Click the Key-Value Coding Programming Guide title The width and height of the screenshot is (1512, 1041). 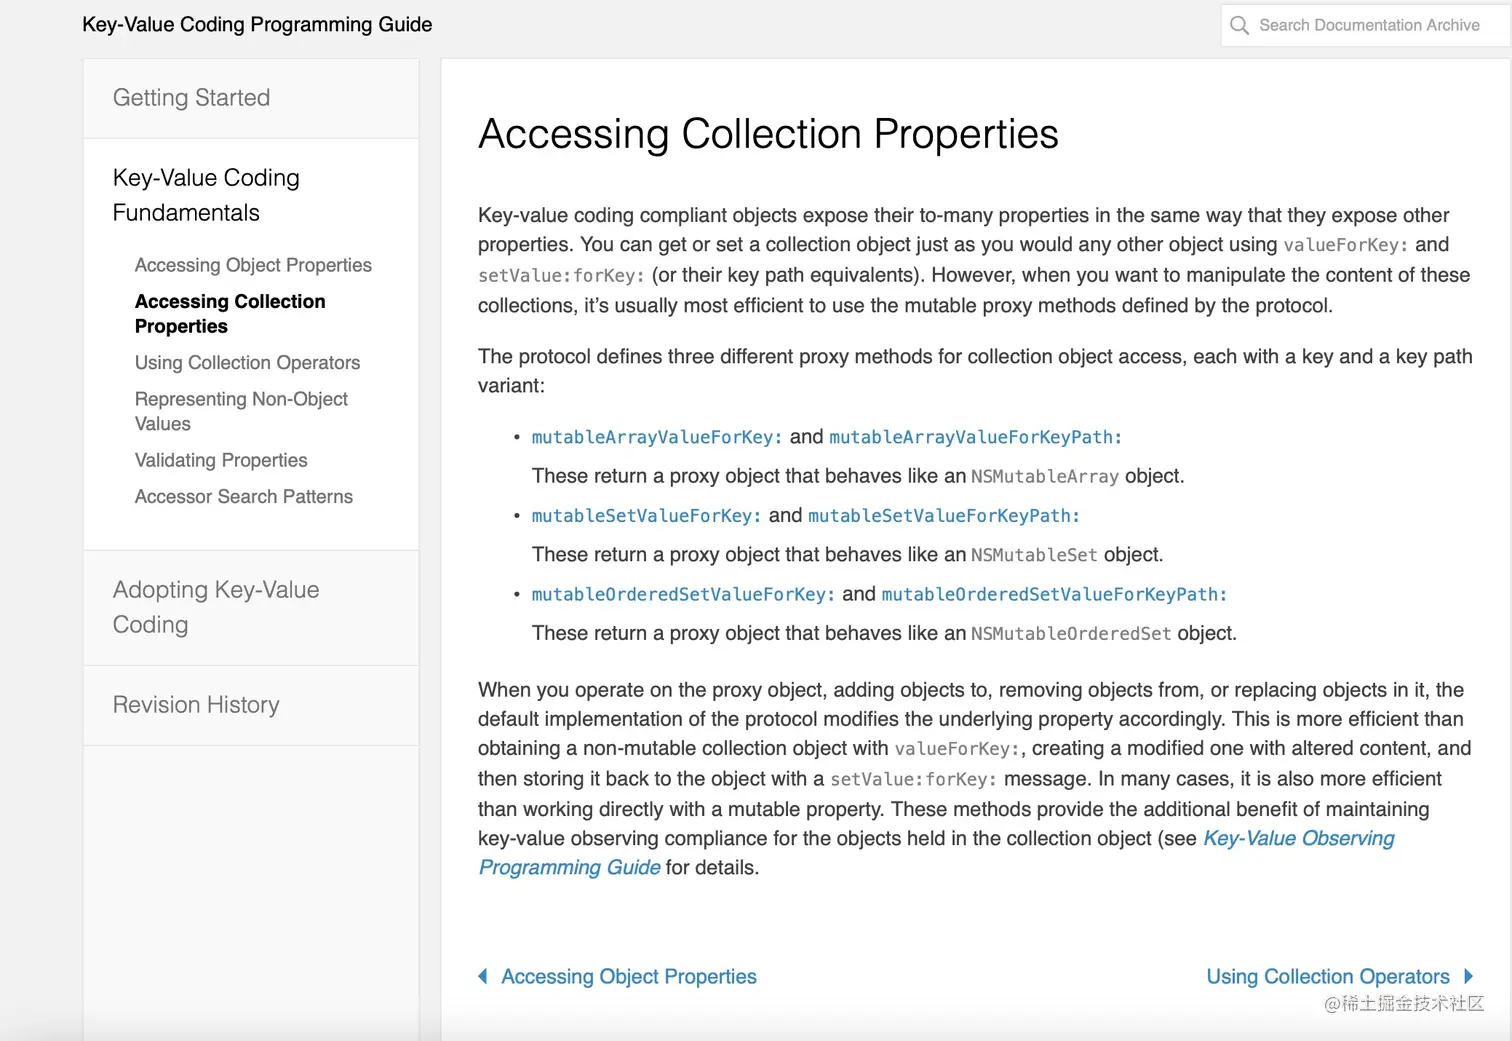coord(257,24)
